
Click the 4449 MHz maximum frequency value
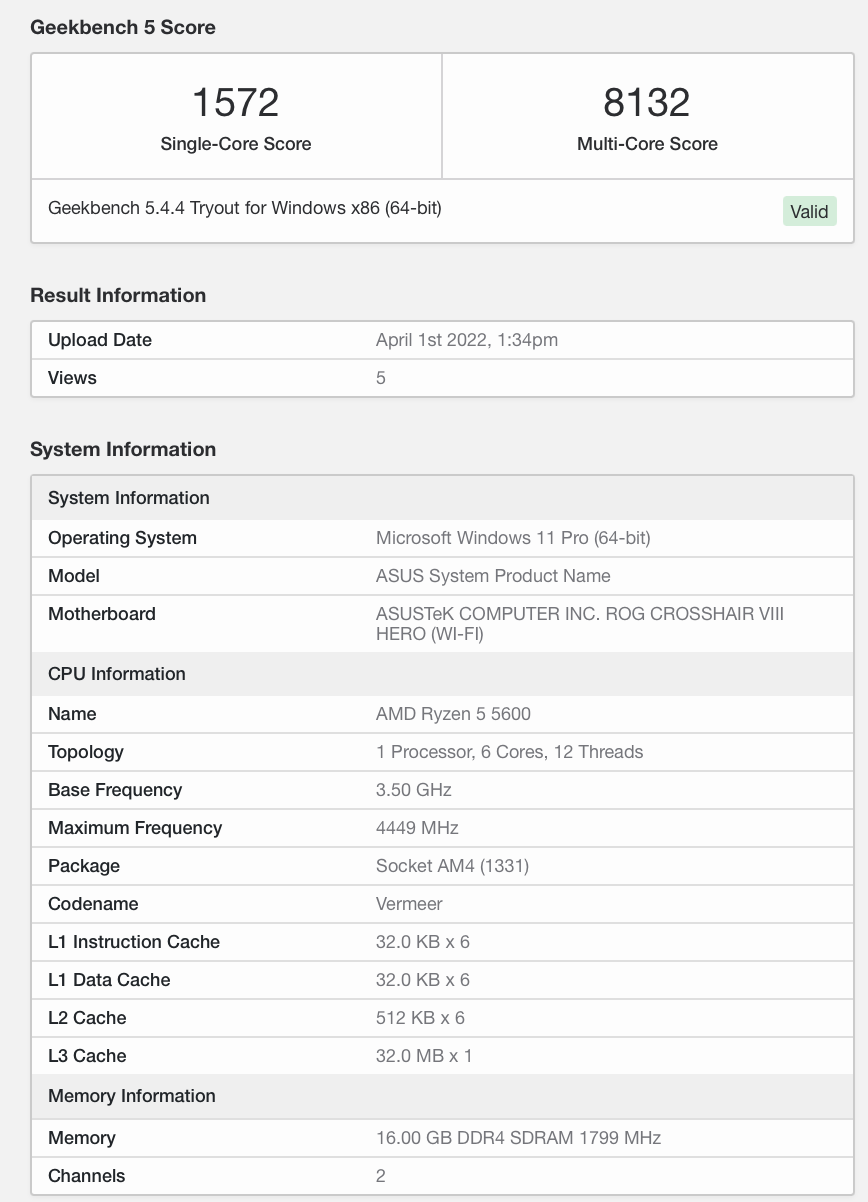(417, 828)
